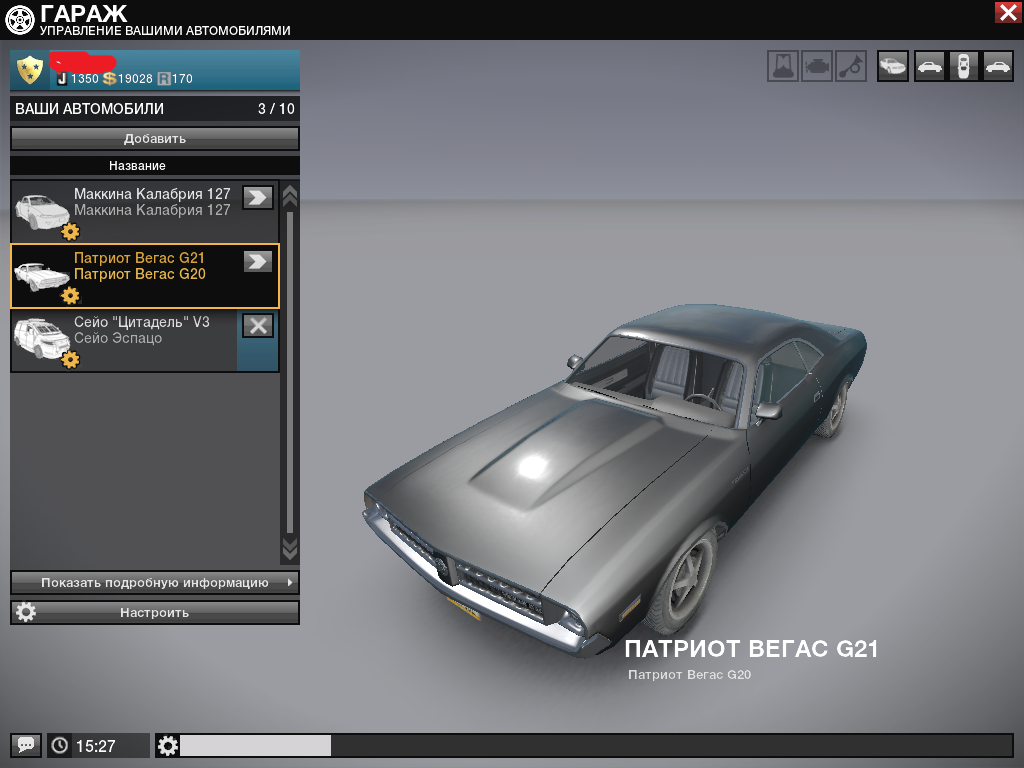Screen dimensions: 1024x768
Task: Click the gear icon in bottom status bar
Action: click(x=168, y=745)
